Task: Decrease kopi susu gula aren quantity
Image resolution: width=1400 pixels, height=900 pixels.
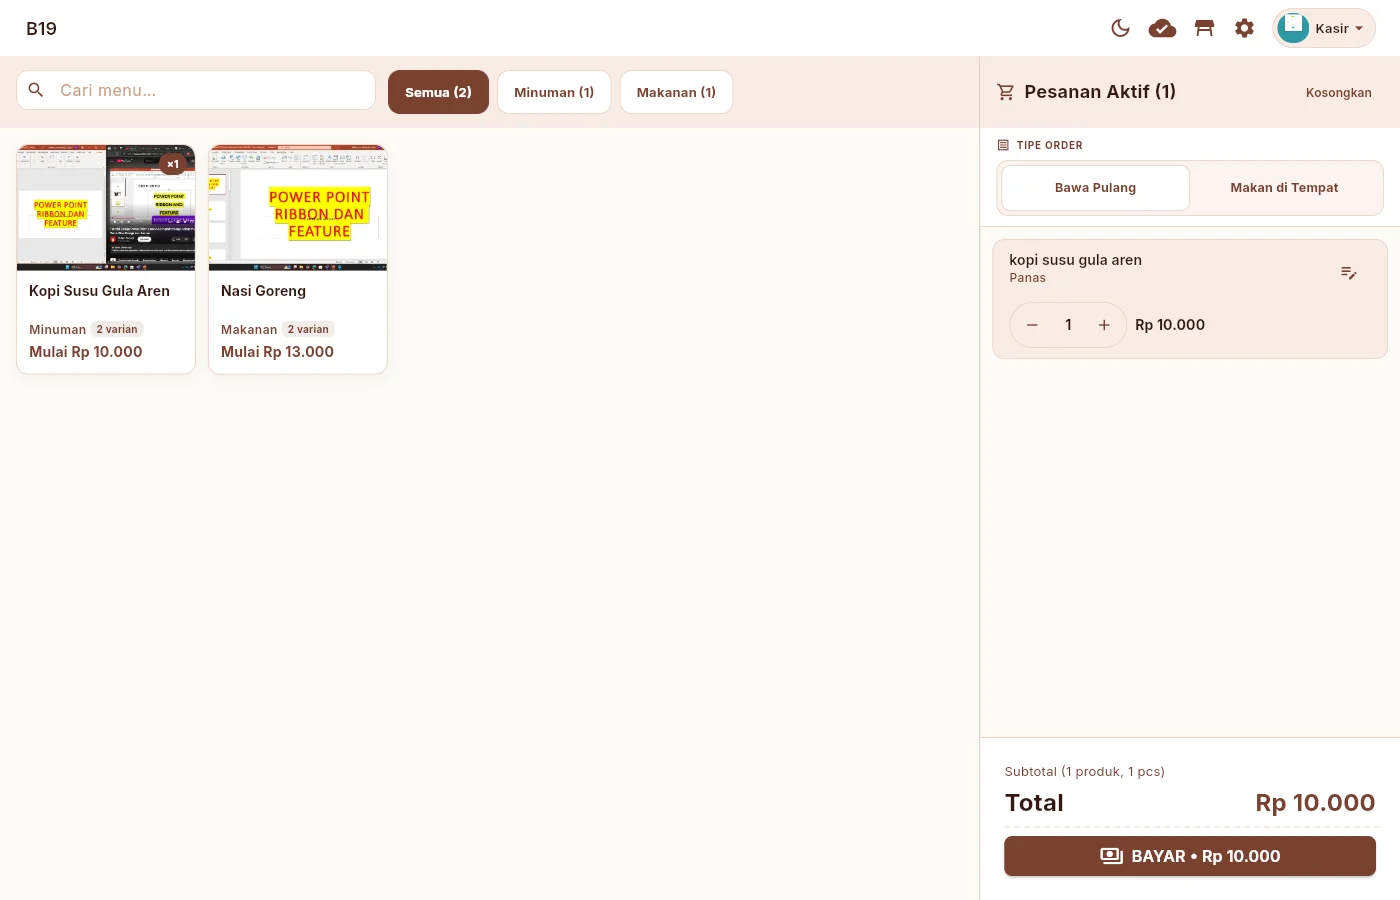Action: pos(1032,325)
